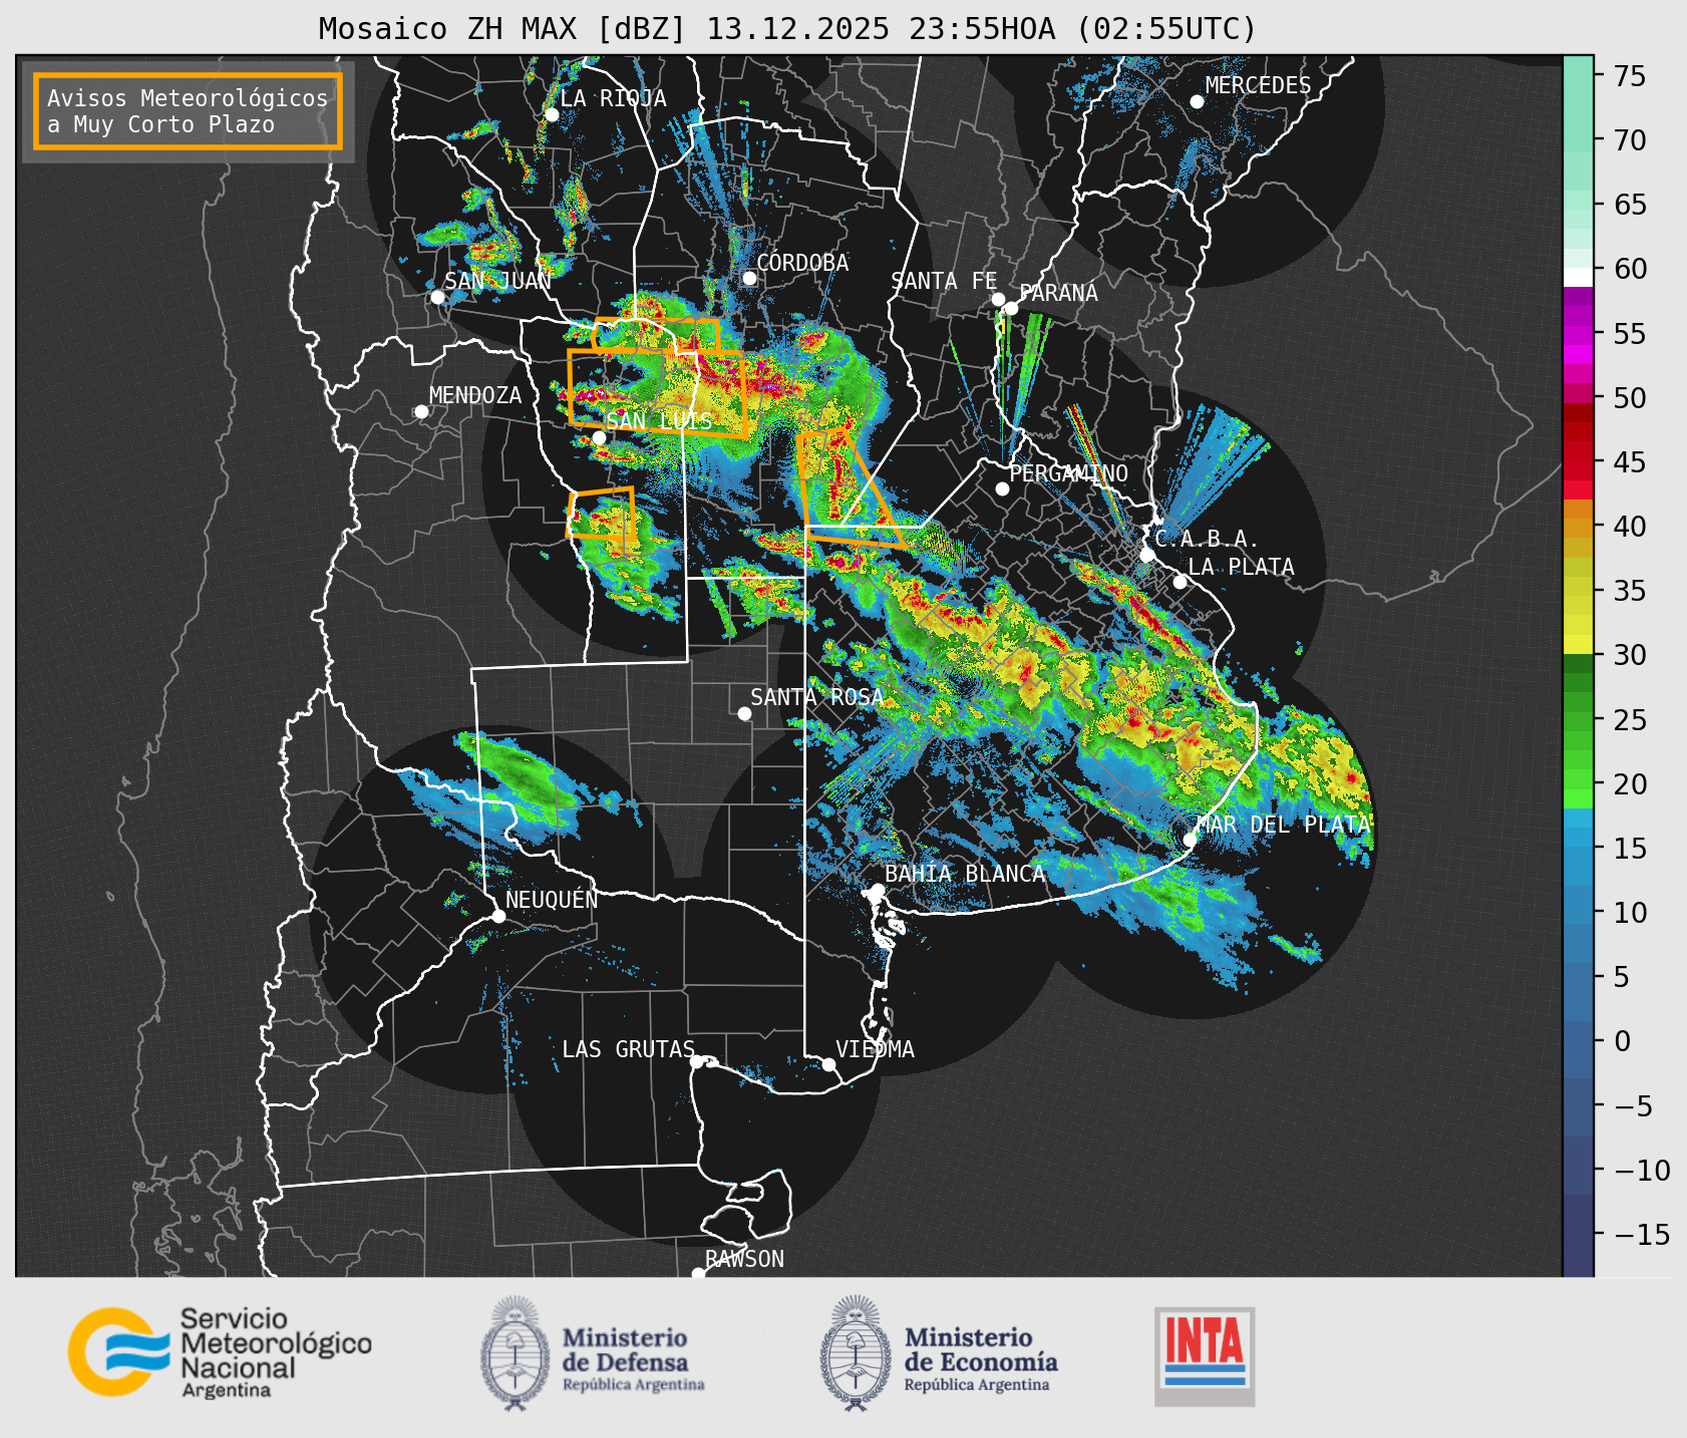The height and width of the screenshot is (1438, 1687).
Task: Select the MERCEDES city dot
Action: (1196, 102)
